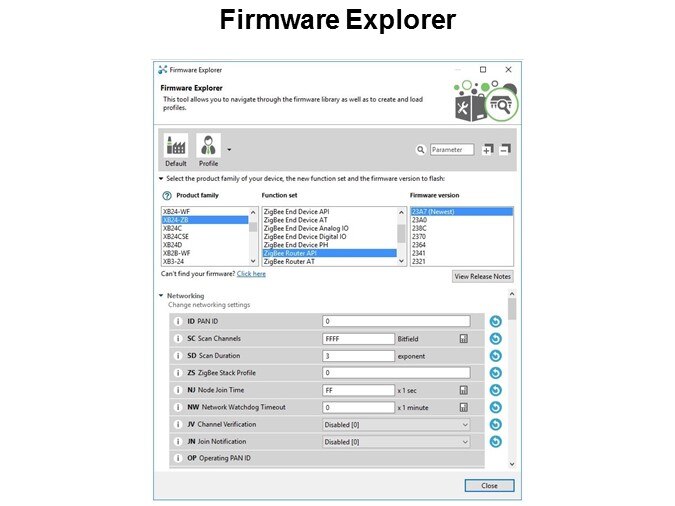
Task: Open the Profile dropdown arrow
Action: pos(229,150)
